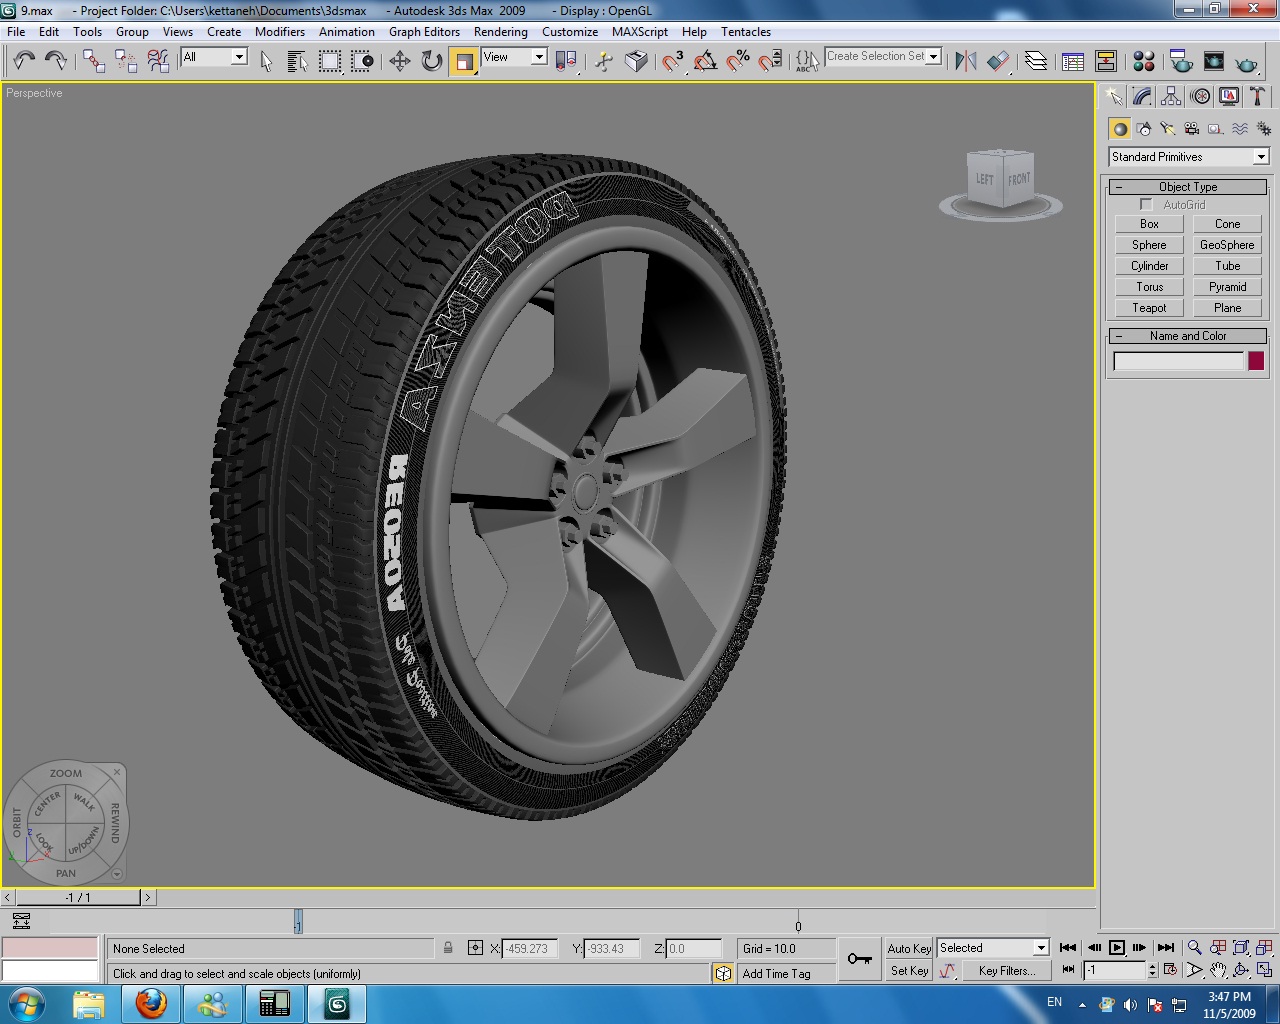Viewport: 1280px width, 1024px height.
Task: Enable the AutoGrid checkbox
Action: (x=1146, y=204)
